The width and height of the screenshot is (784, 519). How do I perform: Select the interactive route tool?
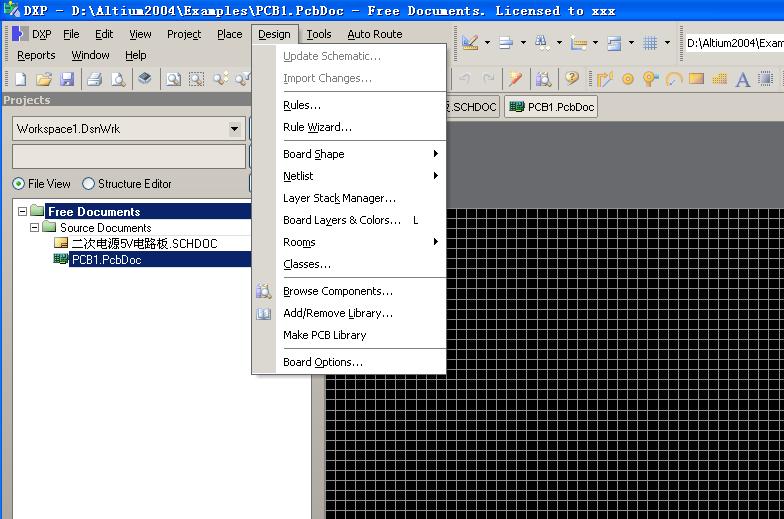(x=604, y=79)
